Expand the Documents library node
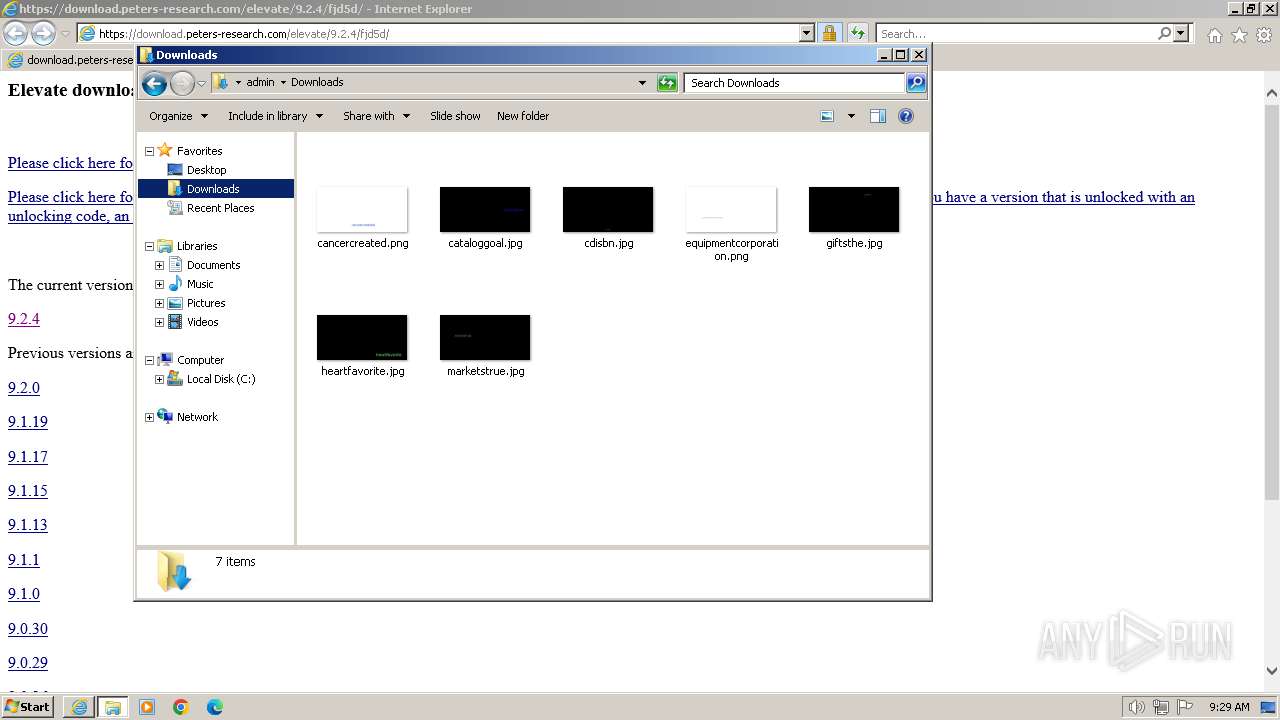This screenshot has width=1280, height=720. pos(159,265)
